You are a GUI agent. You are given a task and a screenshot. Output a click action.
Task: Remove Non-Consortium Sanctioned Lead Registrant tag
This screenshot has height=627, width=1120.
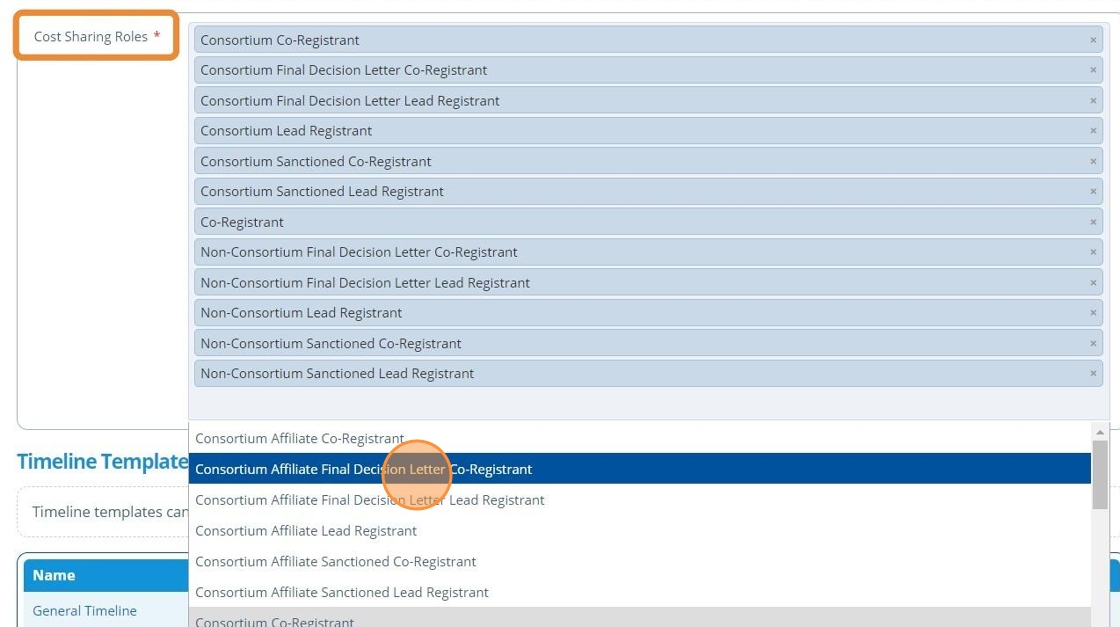coord(1093,373)
